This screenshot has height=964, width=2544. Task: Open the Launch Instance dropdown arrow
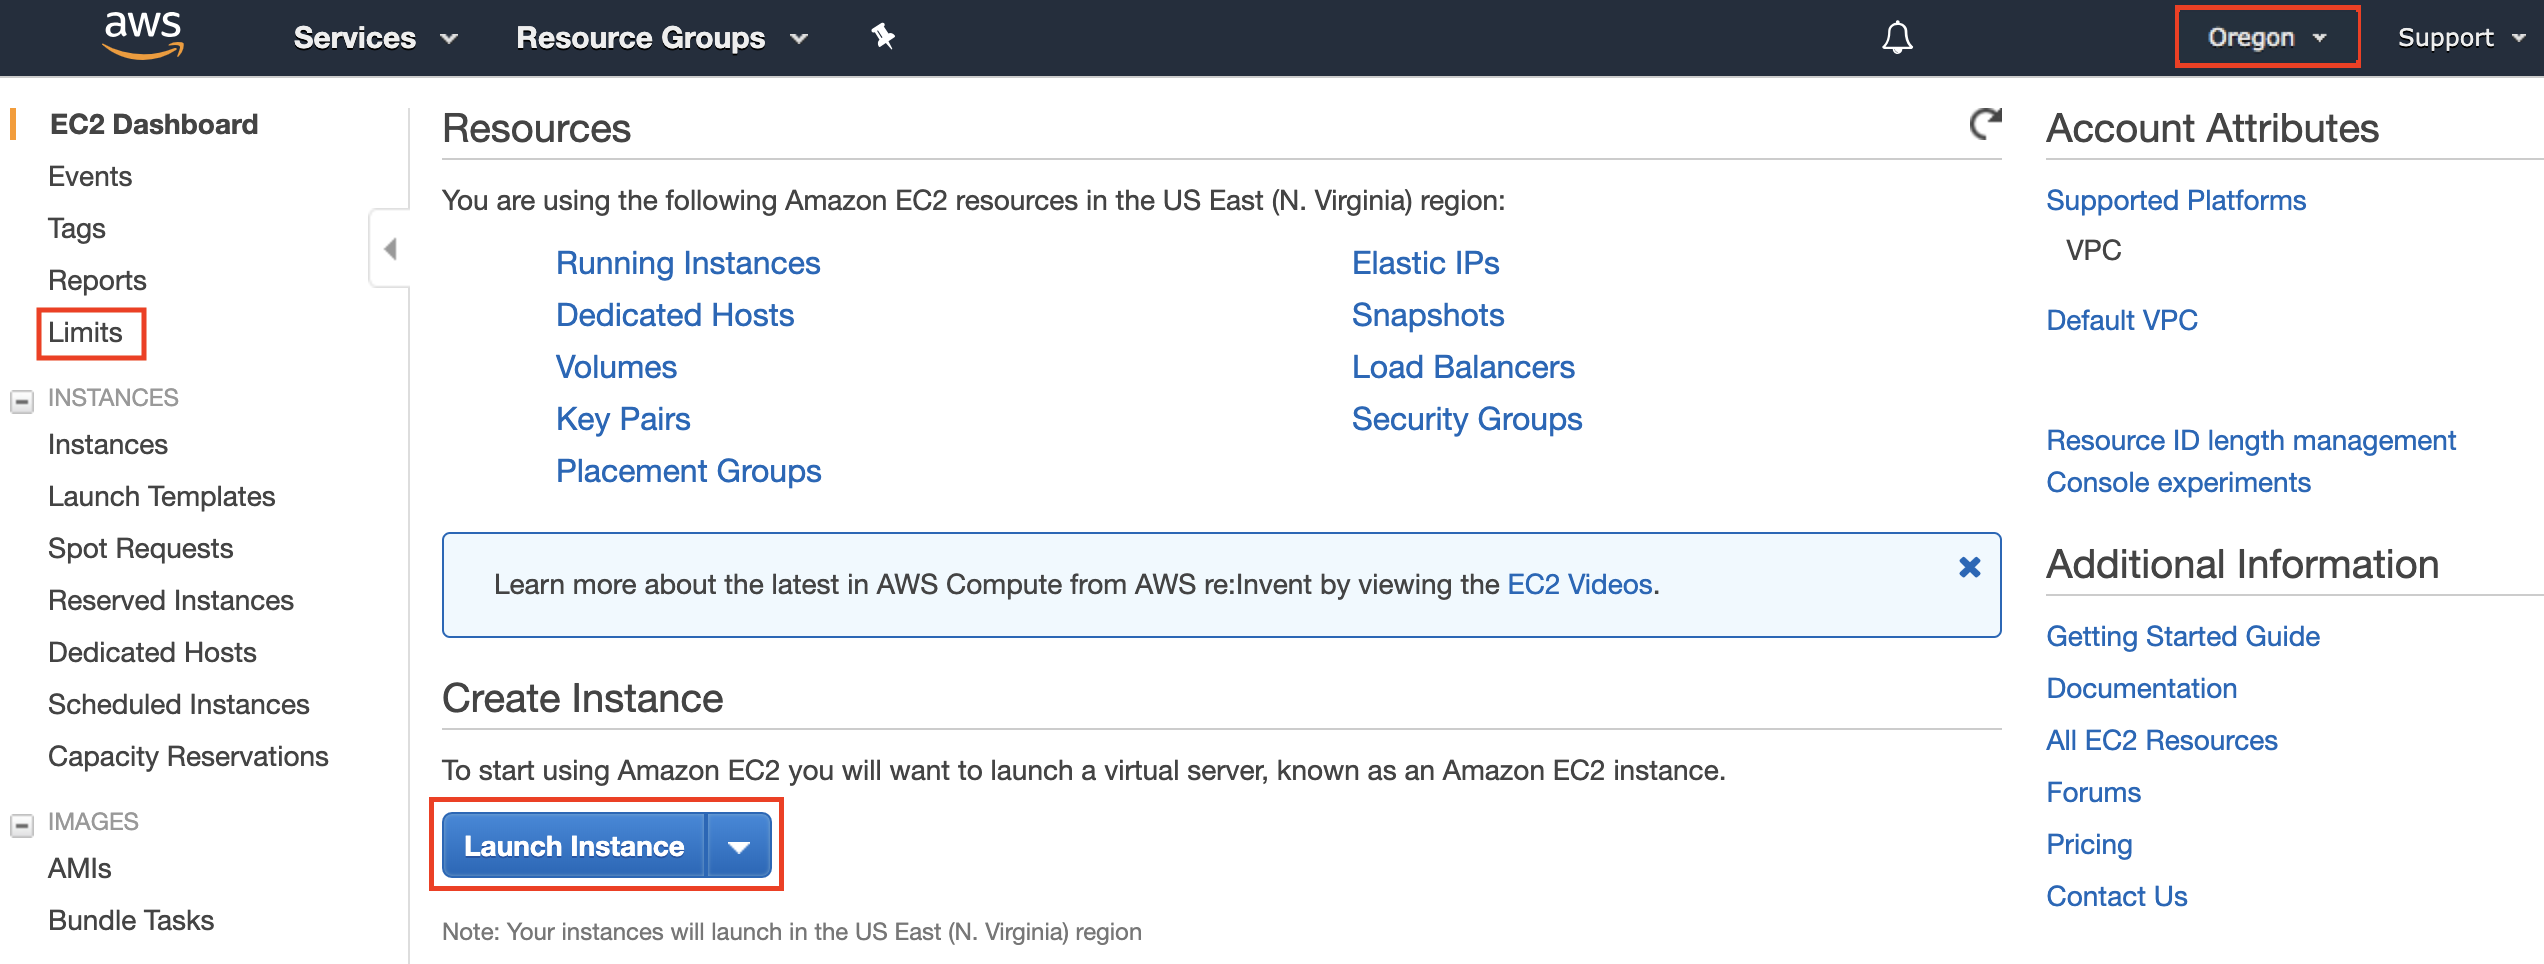739,846
